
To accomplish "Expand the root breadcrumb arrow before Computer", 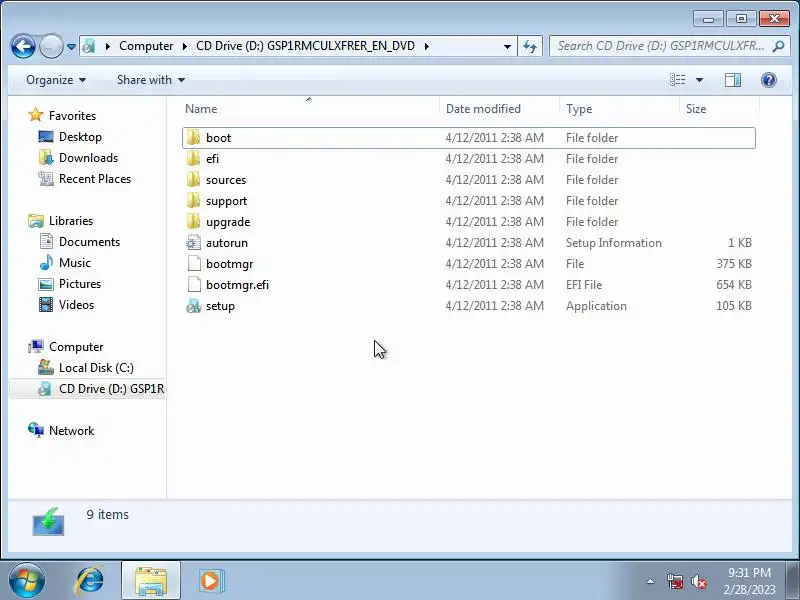I will tap(107, 46).
